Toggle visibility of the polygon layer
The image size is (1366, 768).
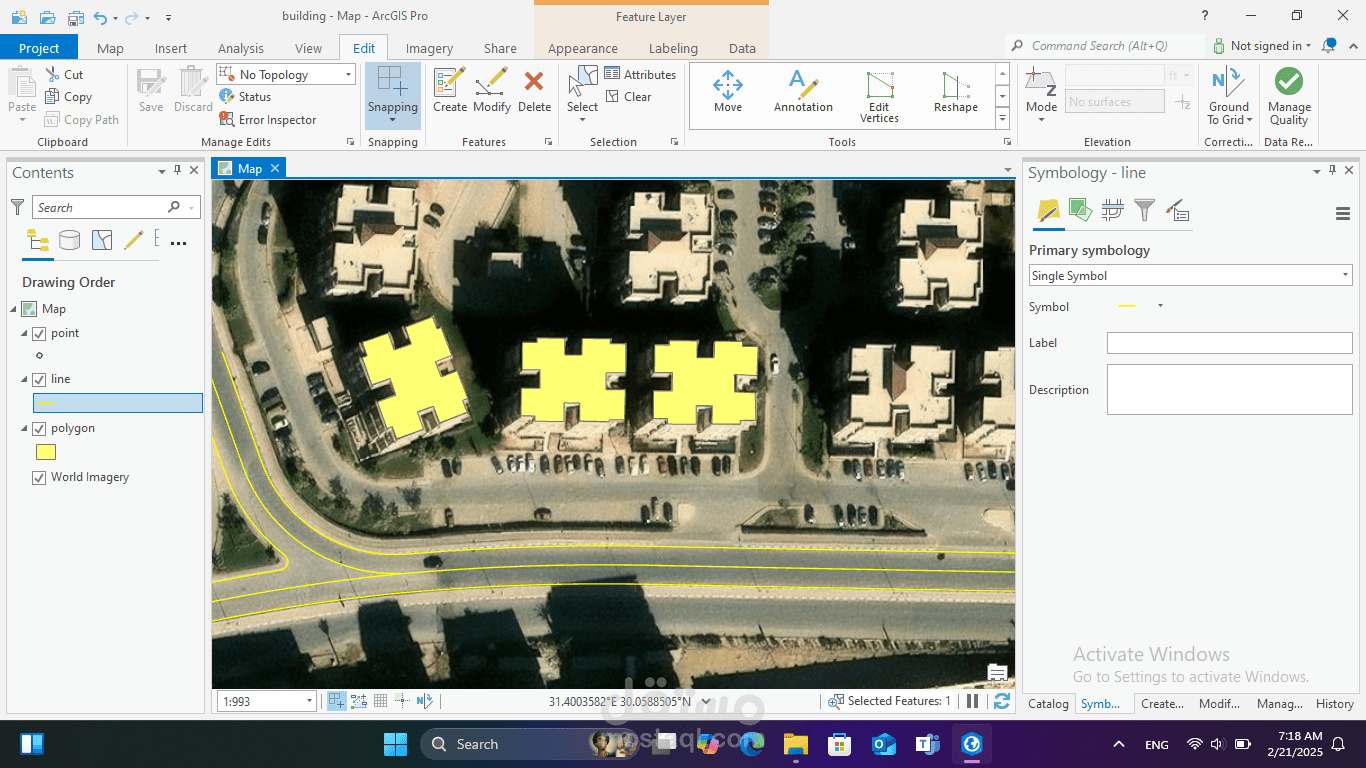pyautogui.click(x=39, y=428)
